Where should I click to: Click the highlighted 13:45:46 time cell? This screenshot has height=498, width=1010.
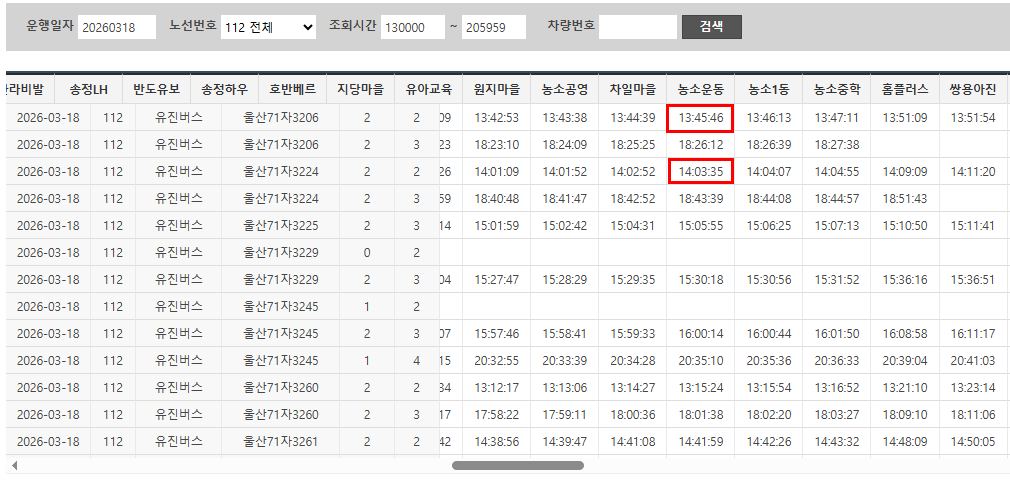(x=701, y=118)
